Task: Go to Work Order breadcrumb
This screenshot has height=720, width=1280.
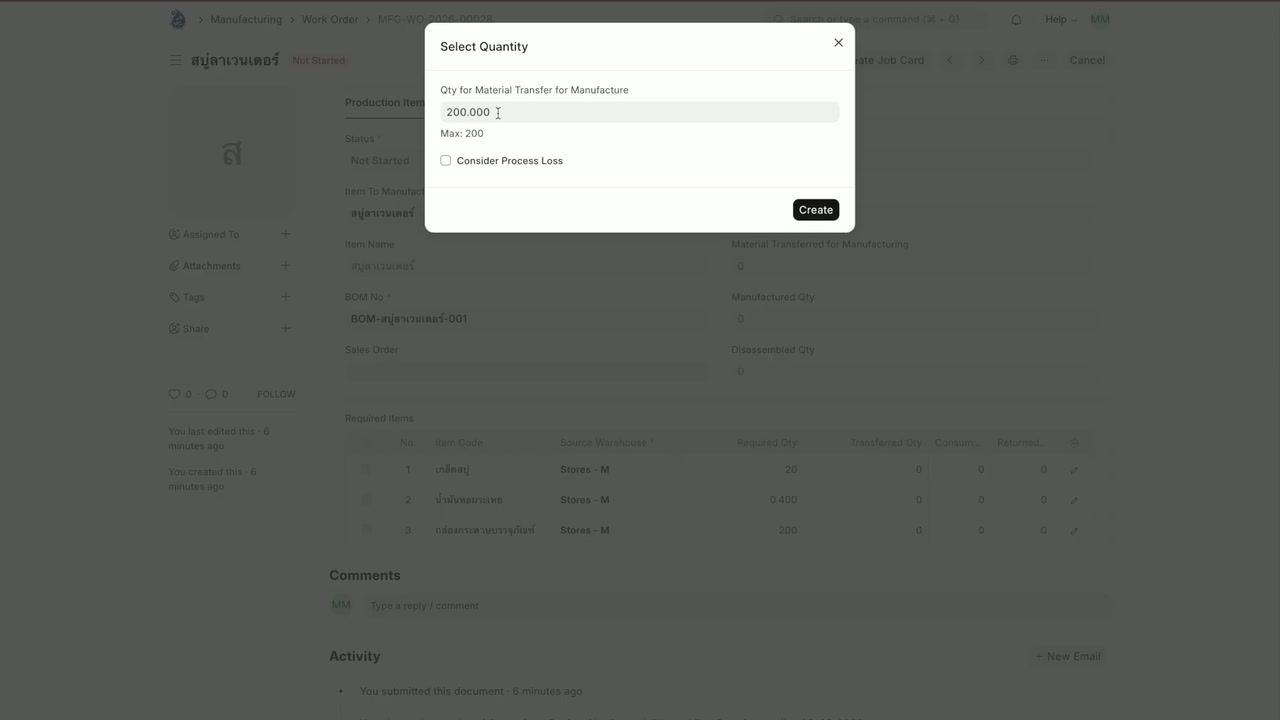Action: [x=330, y=19]
